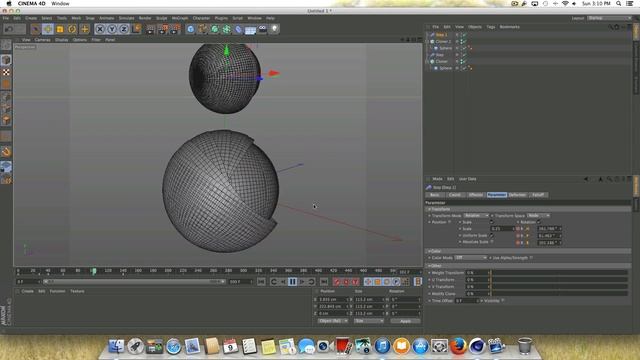
Task: Open the Color Mode dropdown
Action: click(x=471, y=258)
